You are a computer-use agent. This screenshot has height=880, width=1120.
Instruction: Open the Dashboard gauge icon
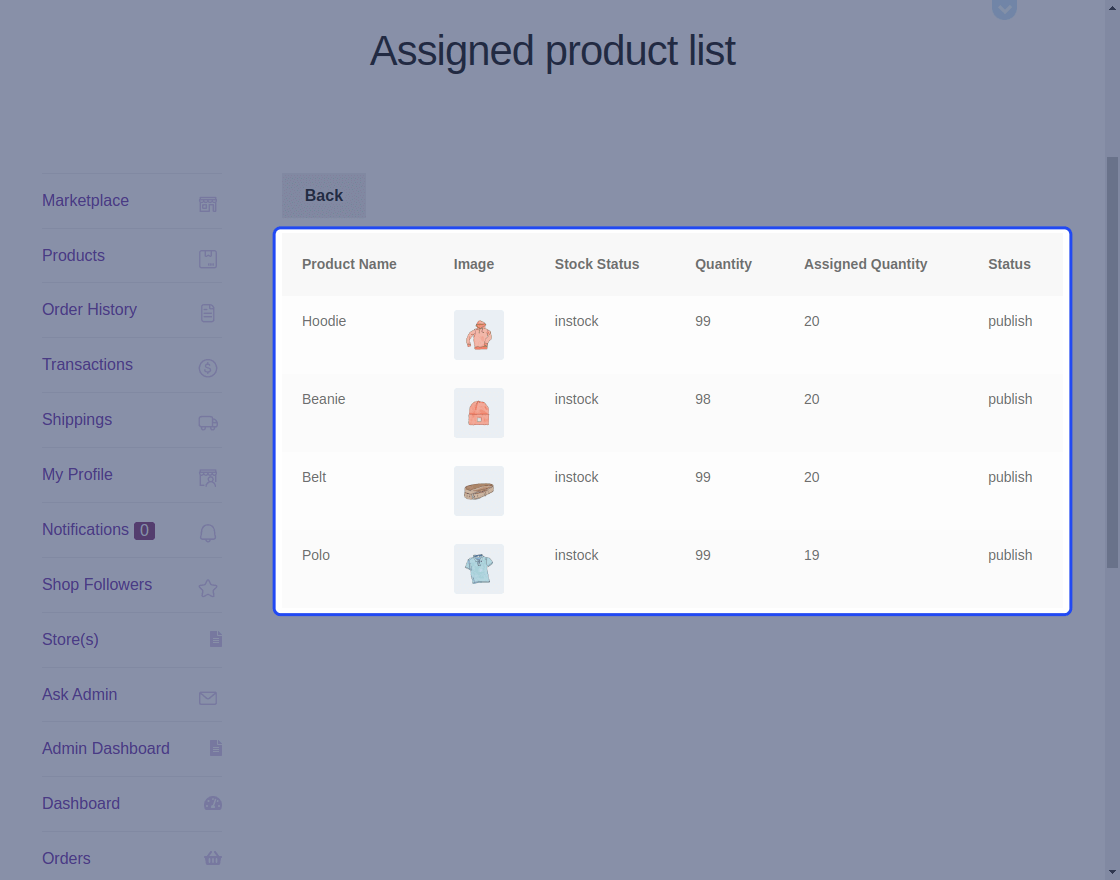pos(213,803)
